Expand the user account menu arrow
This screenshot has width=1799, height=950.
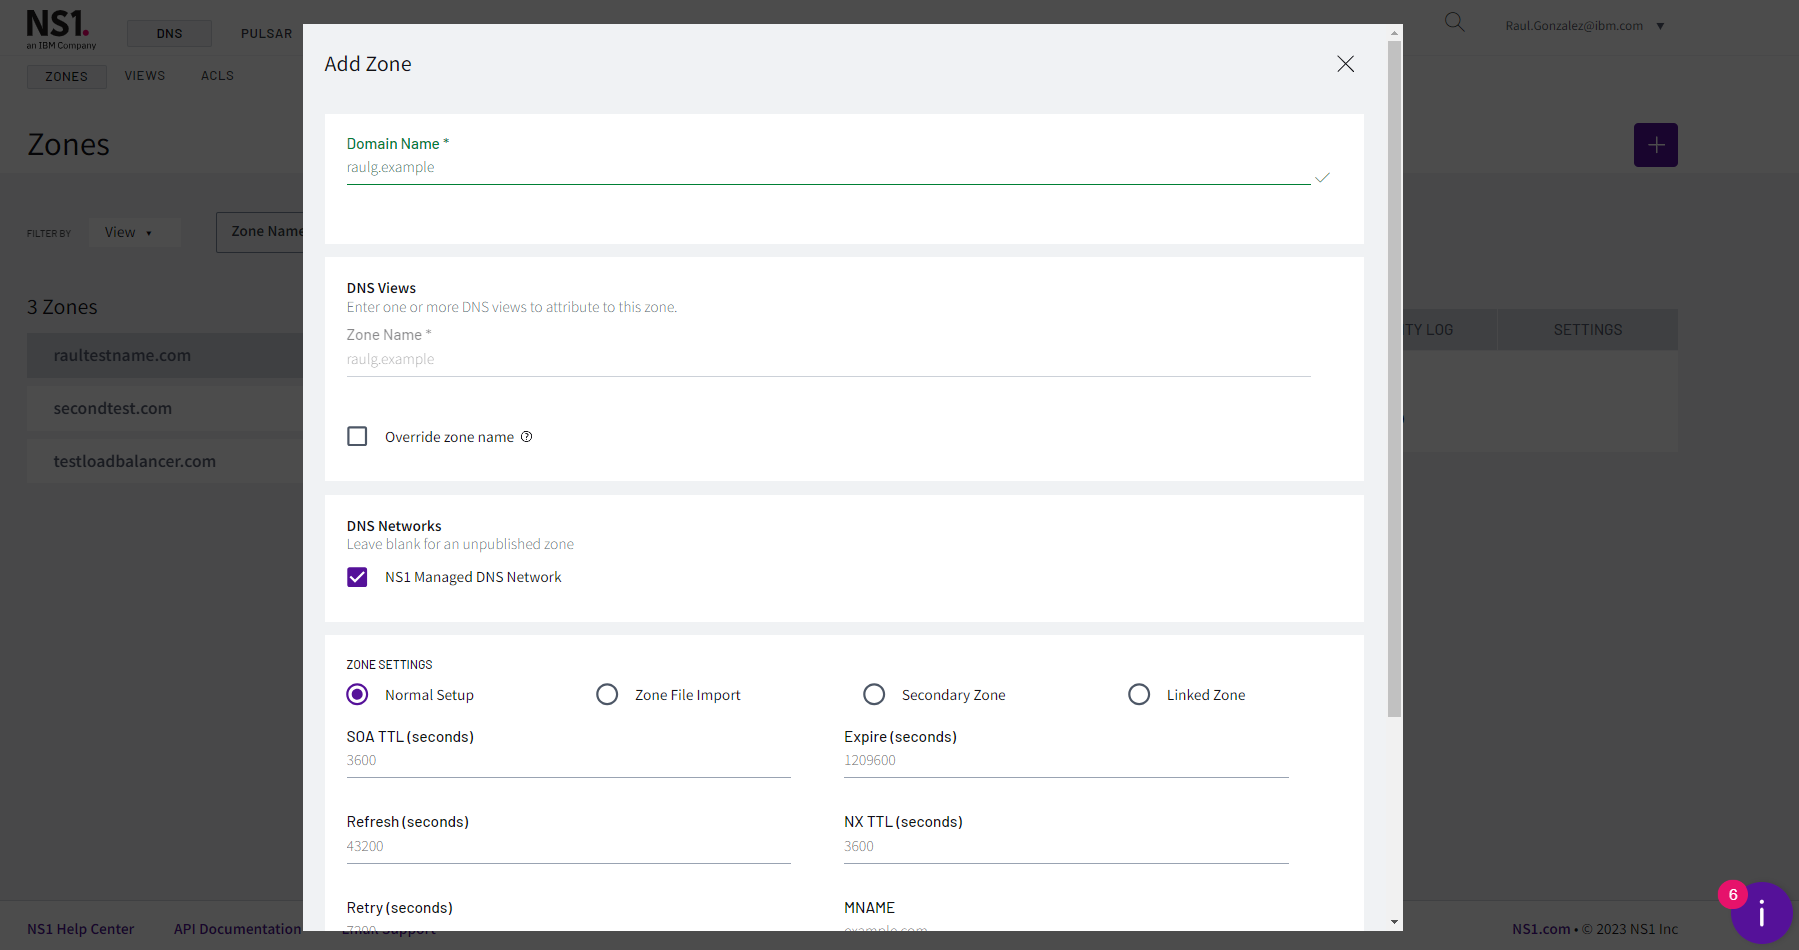tap(1660, 26)
